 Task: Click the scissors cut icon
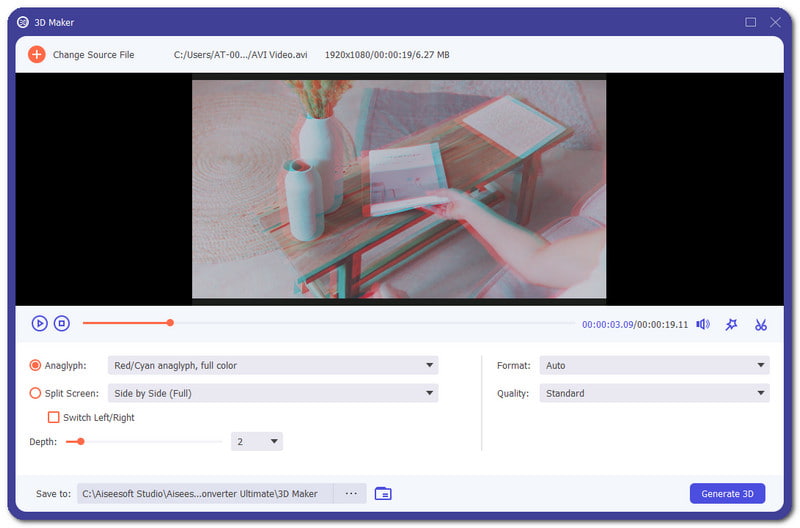(761, 324)
